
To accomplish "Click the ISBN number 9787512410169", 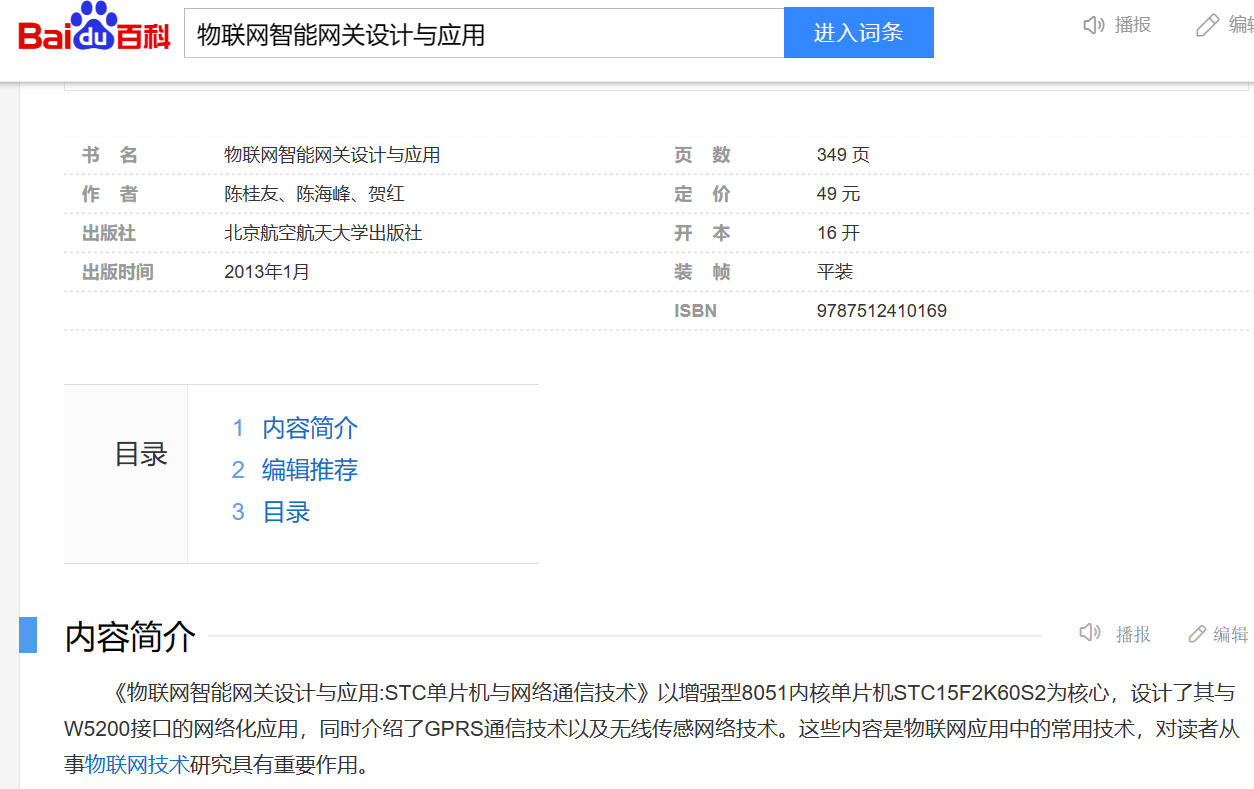I will click(881, 311).
